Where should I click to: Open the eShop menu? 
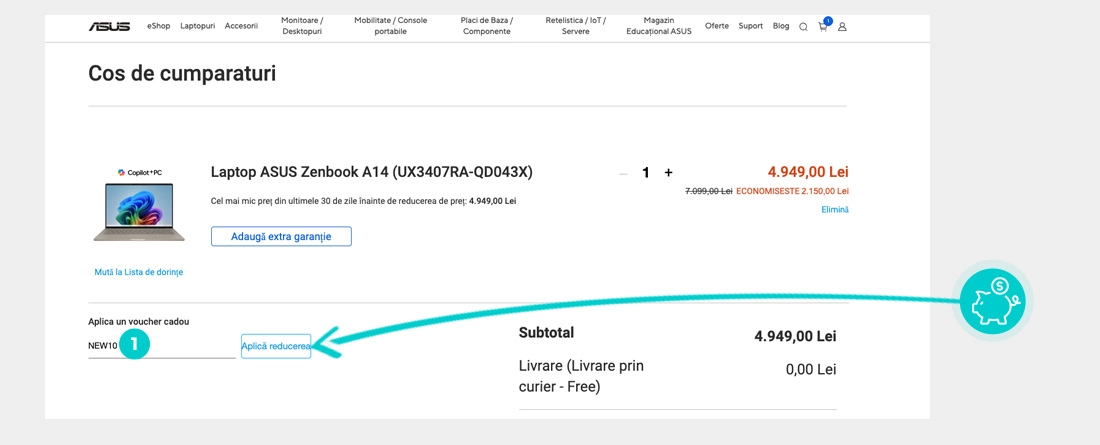pyautogui.click(x=158, y=26)
